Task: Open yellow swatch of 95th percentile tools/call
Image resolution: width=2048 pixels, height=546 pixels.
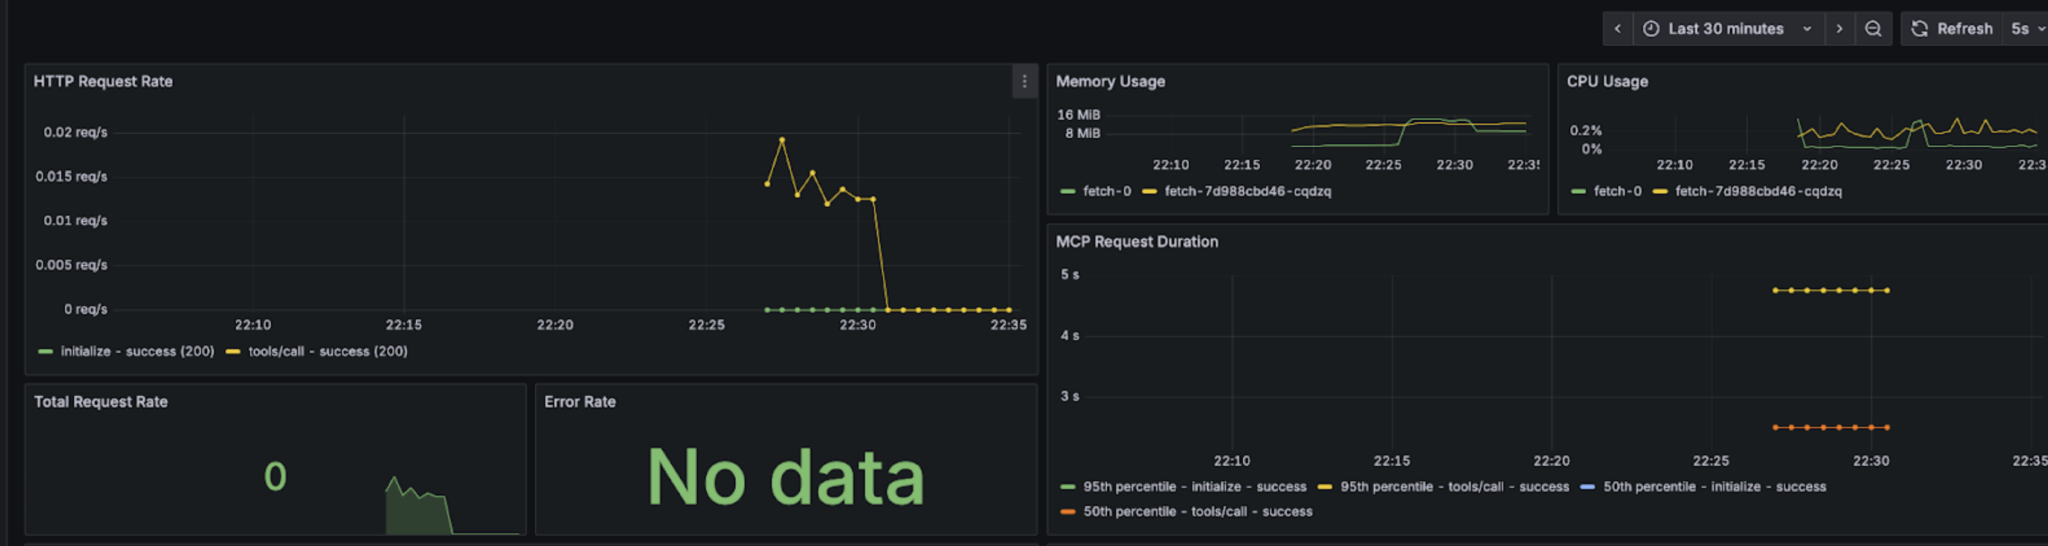Action: 1325,487
